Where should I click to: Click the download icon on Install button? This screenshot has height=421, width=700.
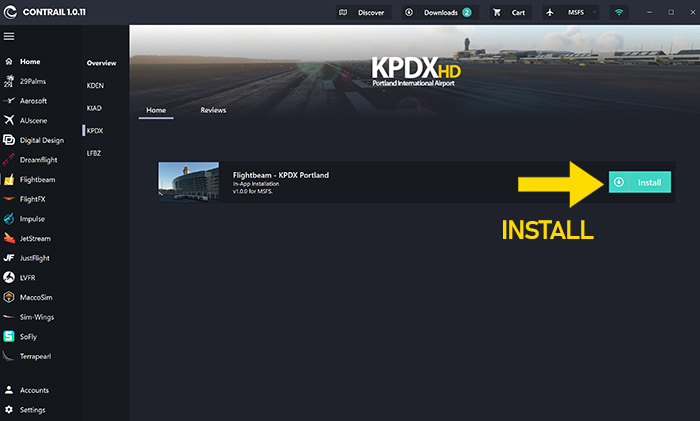pos(619,182)
